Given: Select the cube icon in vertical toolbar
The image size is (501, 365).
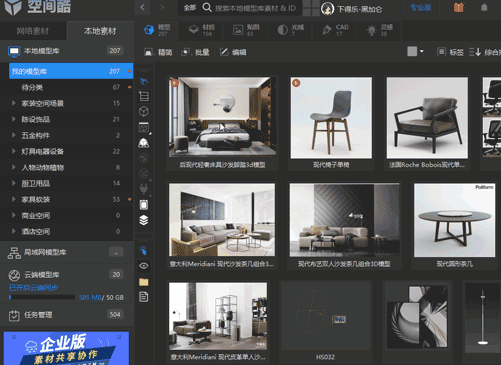Looking at the screenshot, I should [144, 111].
